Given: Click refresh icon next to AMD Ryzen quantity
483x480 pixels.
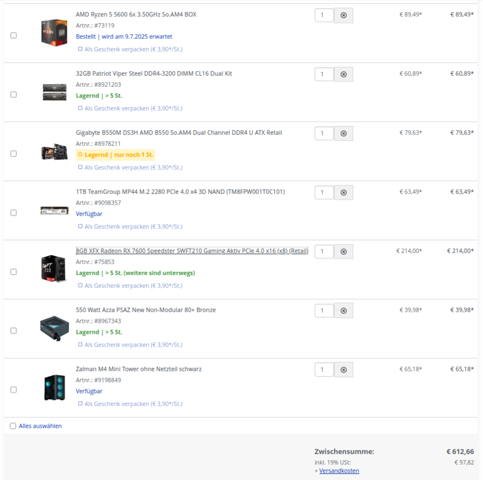Looking at the screenshot, I should [x=343, y=15].
